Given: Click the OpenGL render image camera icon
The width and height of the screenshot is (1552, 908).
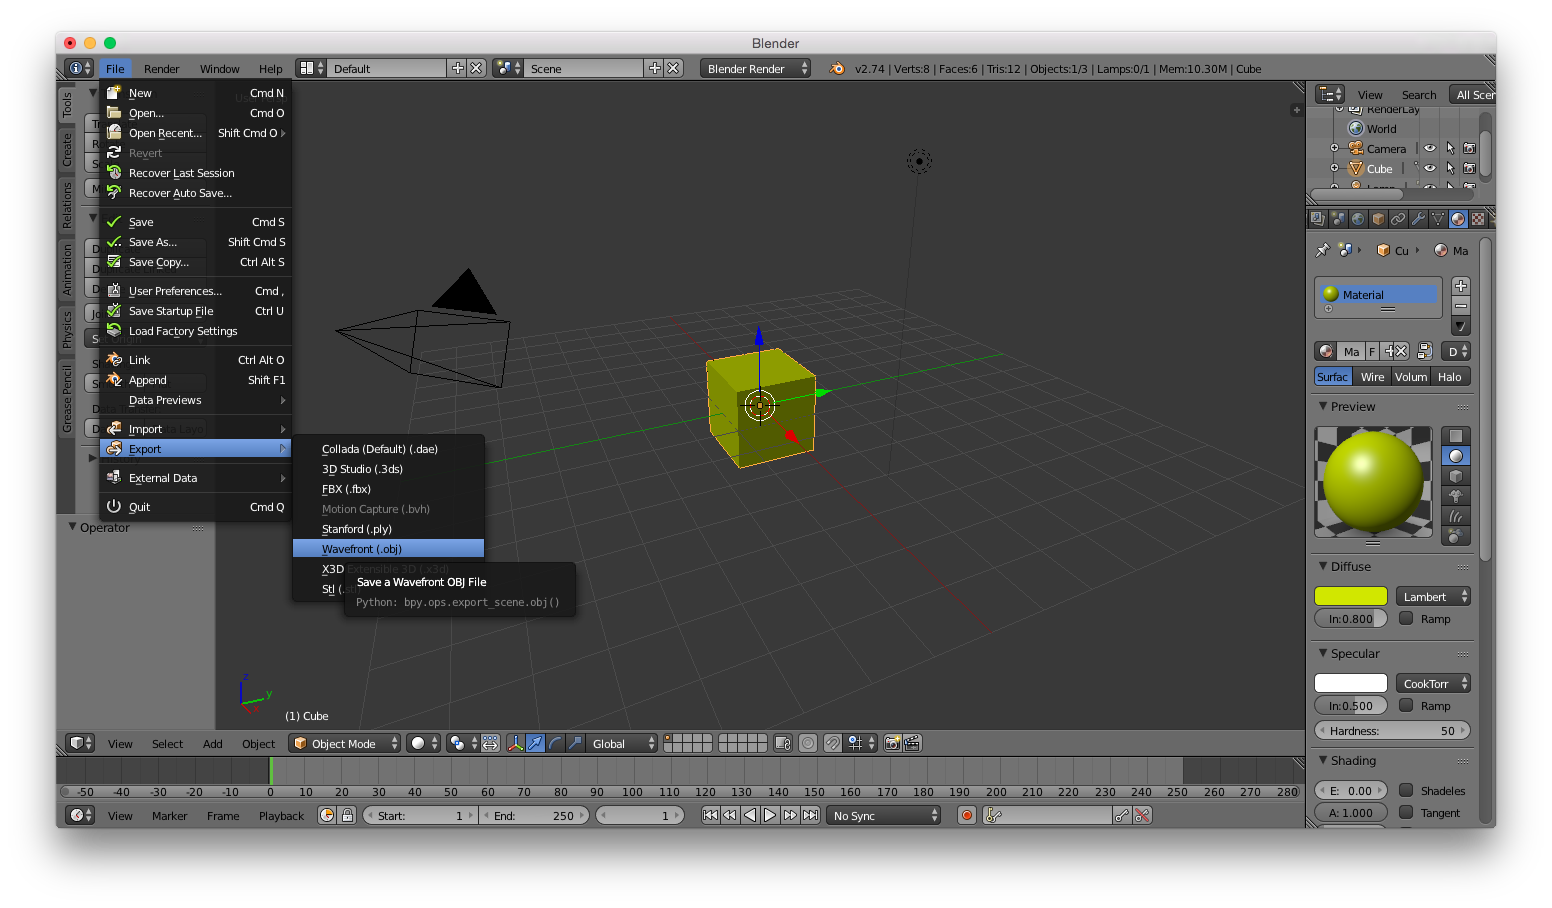Looking at the screenshot, I should (x=892, y=743).
